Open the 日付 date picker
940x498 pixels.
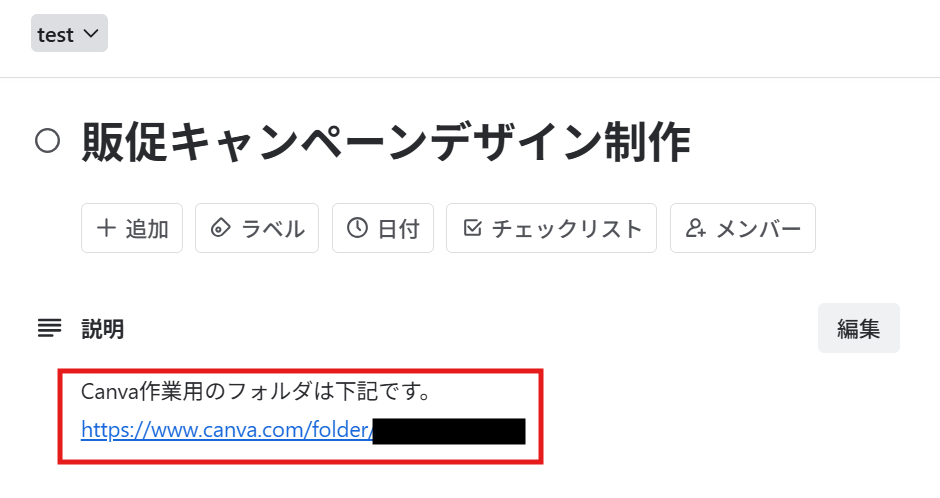(x=383, y=228)
